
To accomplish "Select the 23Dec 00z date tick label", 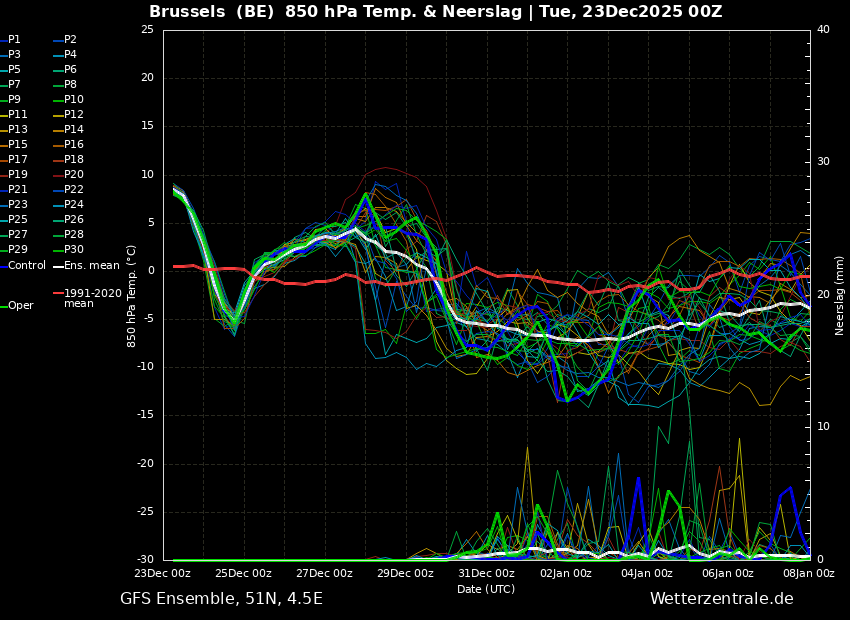I will tap(163, 573).
